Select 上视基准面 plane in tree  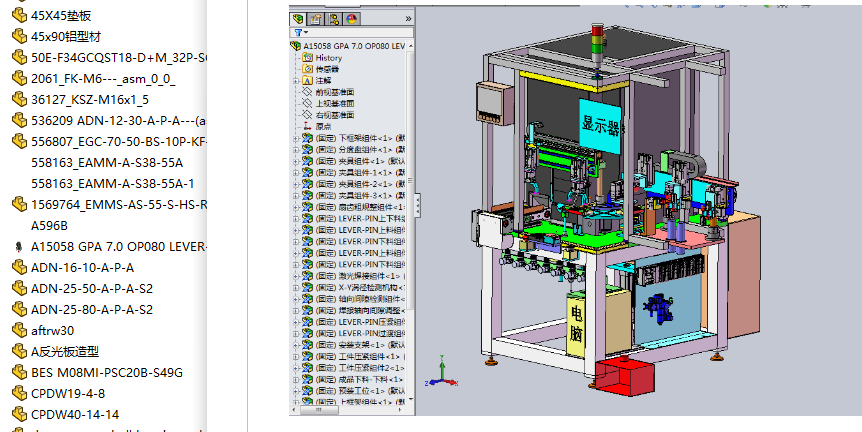[x=334, y=104]
